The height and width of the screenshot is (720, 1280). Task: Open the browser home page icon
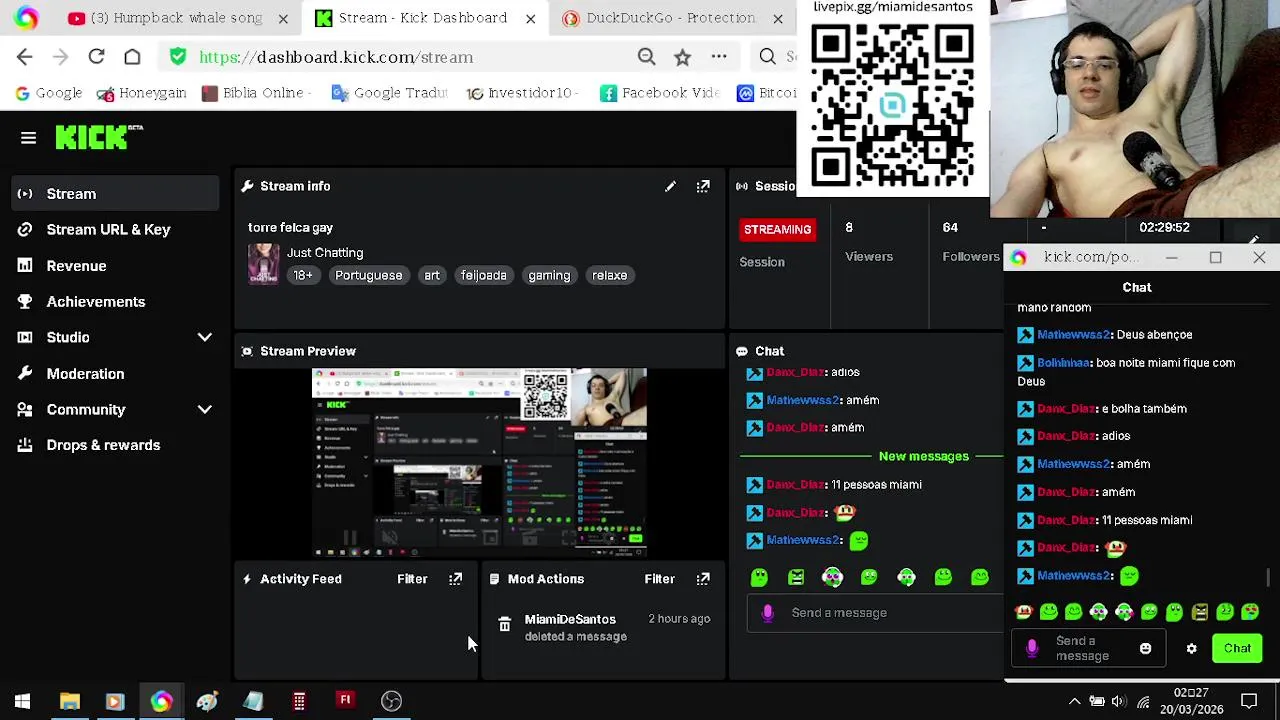tap(132, 57)
